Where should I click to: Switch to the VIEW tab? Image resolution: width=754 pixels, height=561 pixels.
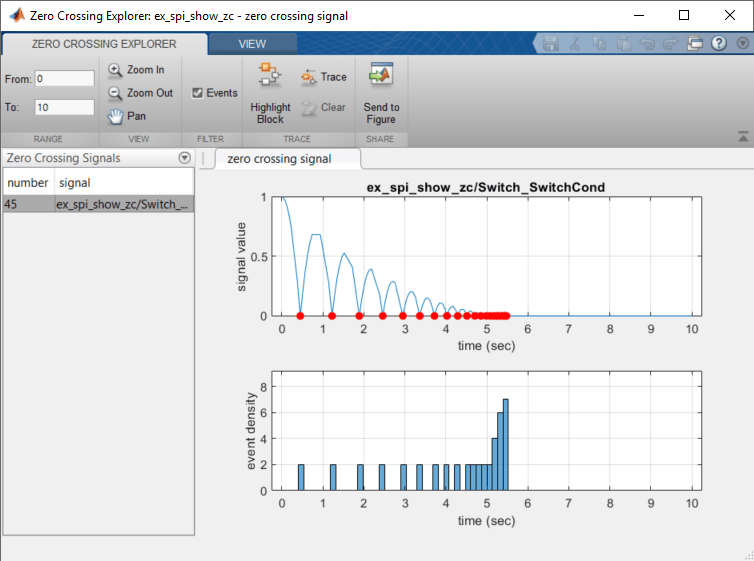(x=252, y=44)
